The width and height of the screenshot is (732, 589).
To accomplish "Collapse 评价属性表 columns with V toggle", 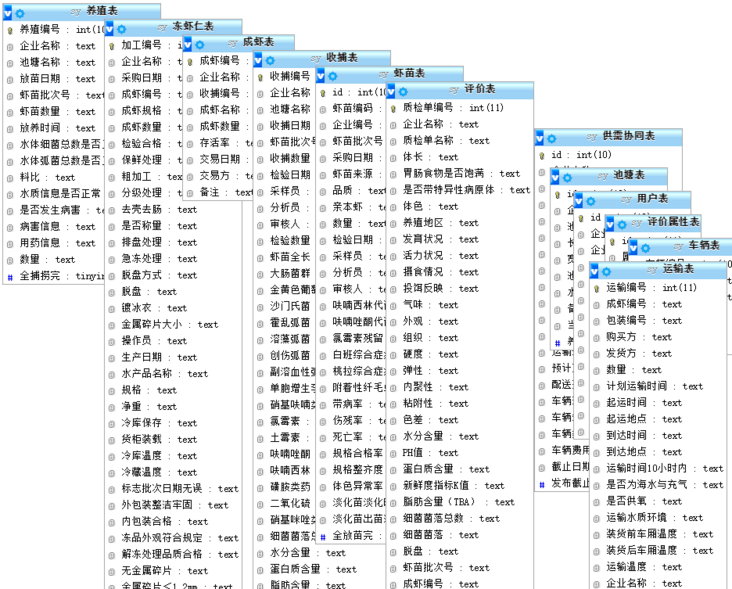I will 610,224.
